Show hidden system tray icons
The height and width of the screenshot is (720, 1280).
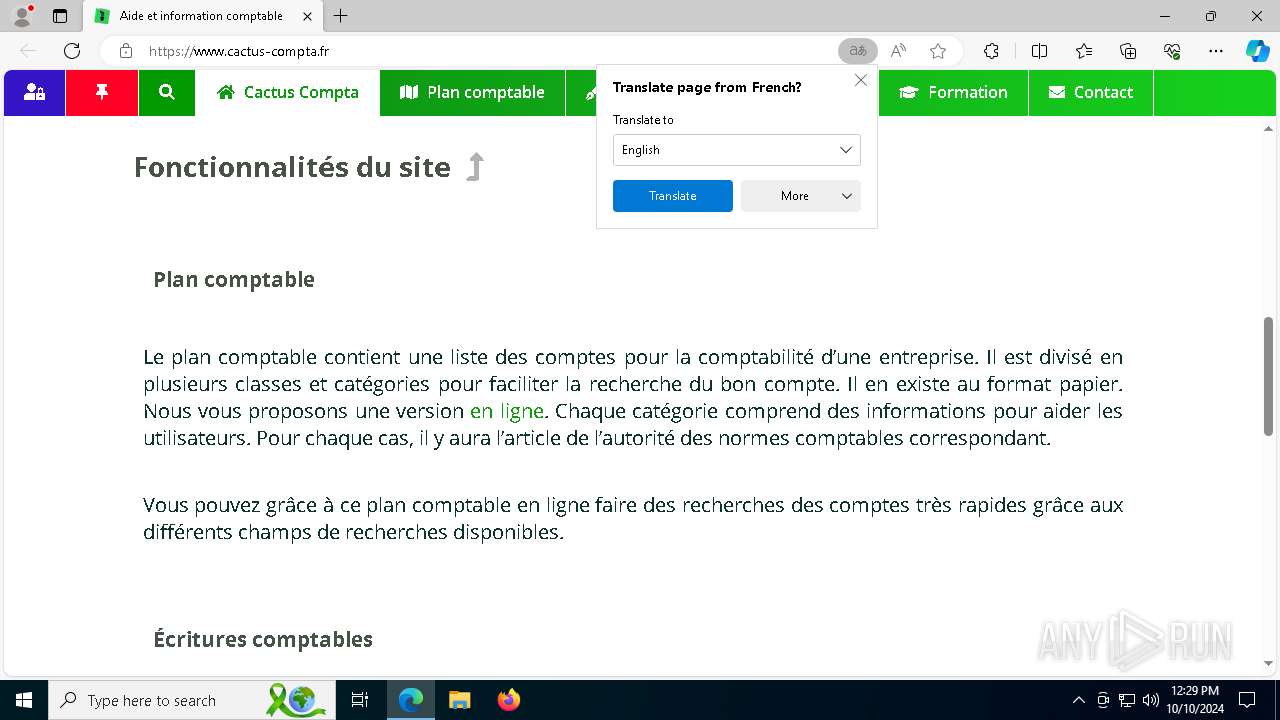coord(1078,700)
